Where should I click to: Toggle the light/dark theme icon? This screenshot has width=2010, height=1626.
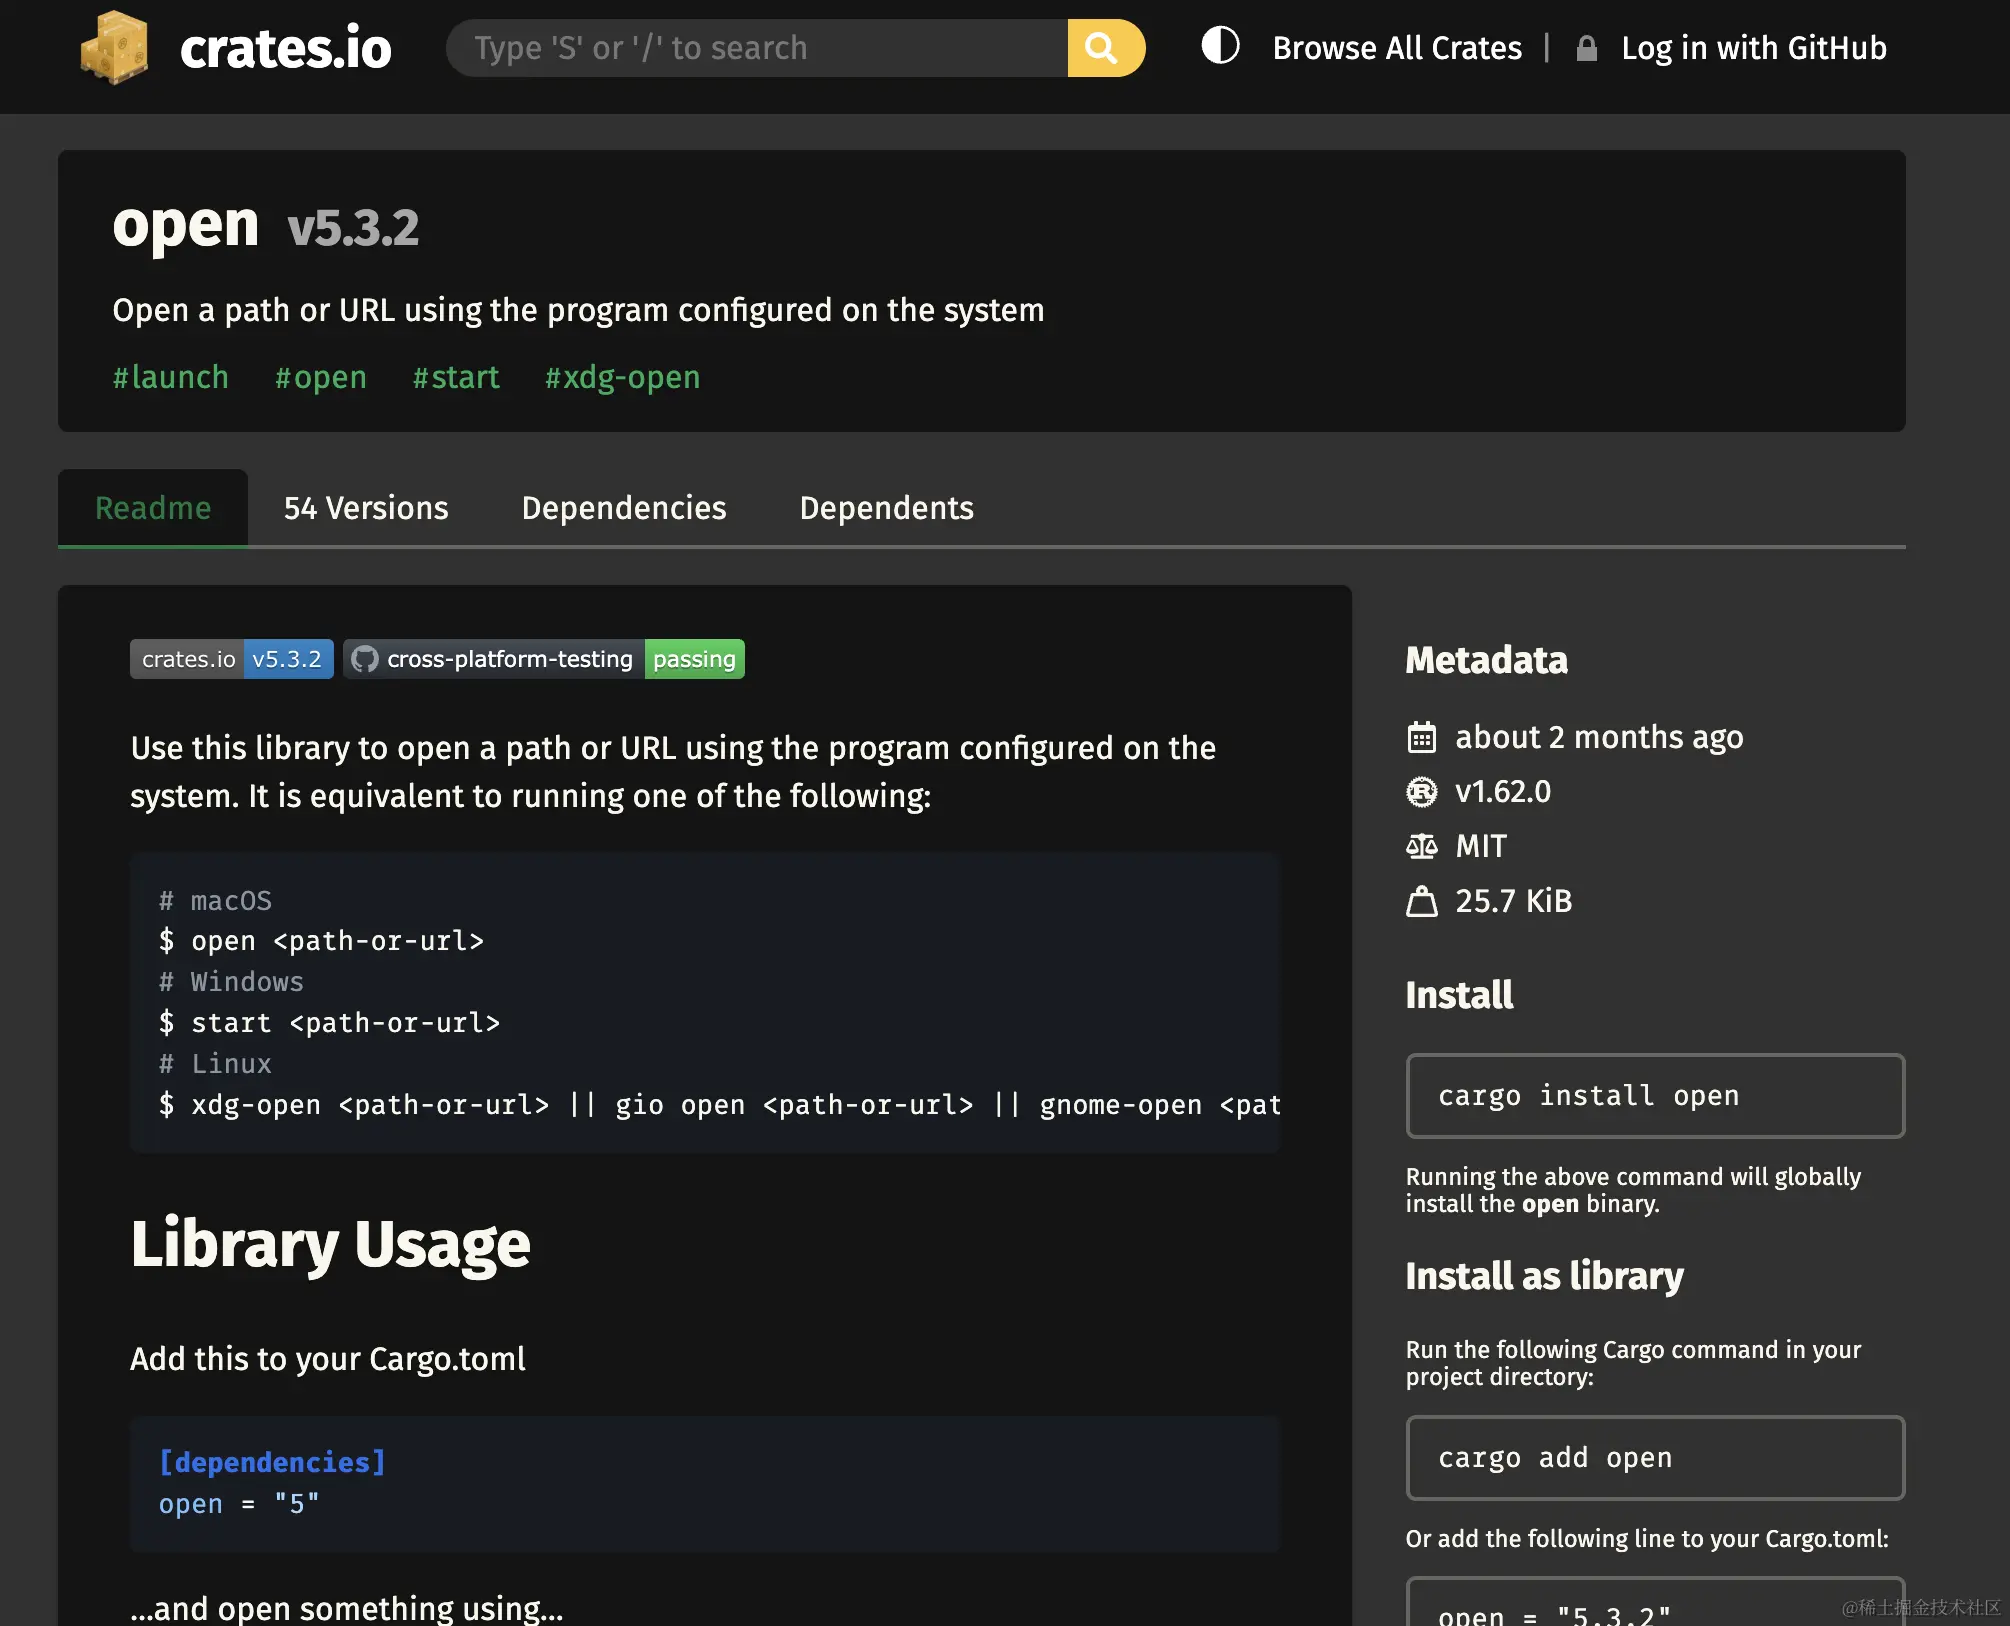click(1220, 46)
